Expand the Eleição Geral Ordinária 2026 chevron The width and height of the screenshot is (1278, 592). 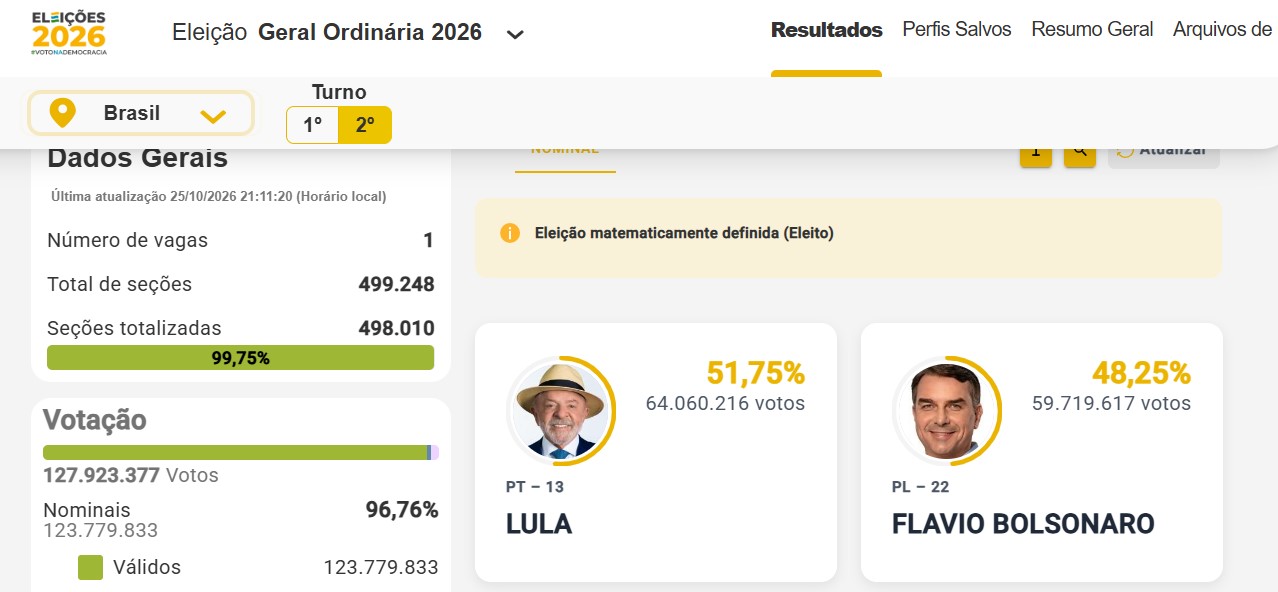[x=515, y=34]
